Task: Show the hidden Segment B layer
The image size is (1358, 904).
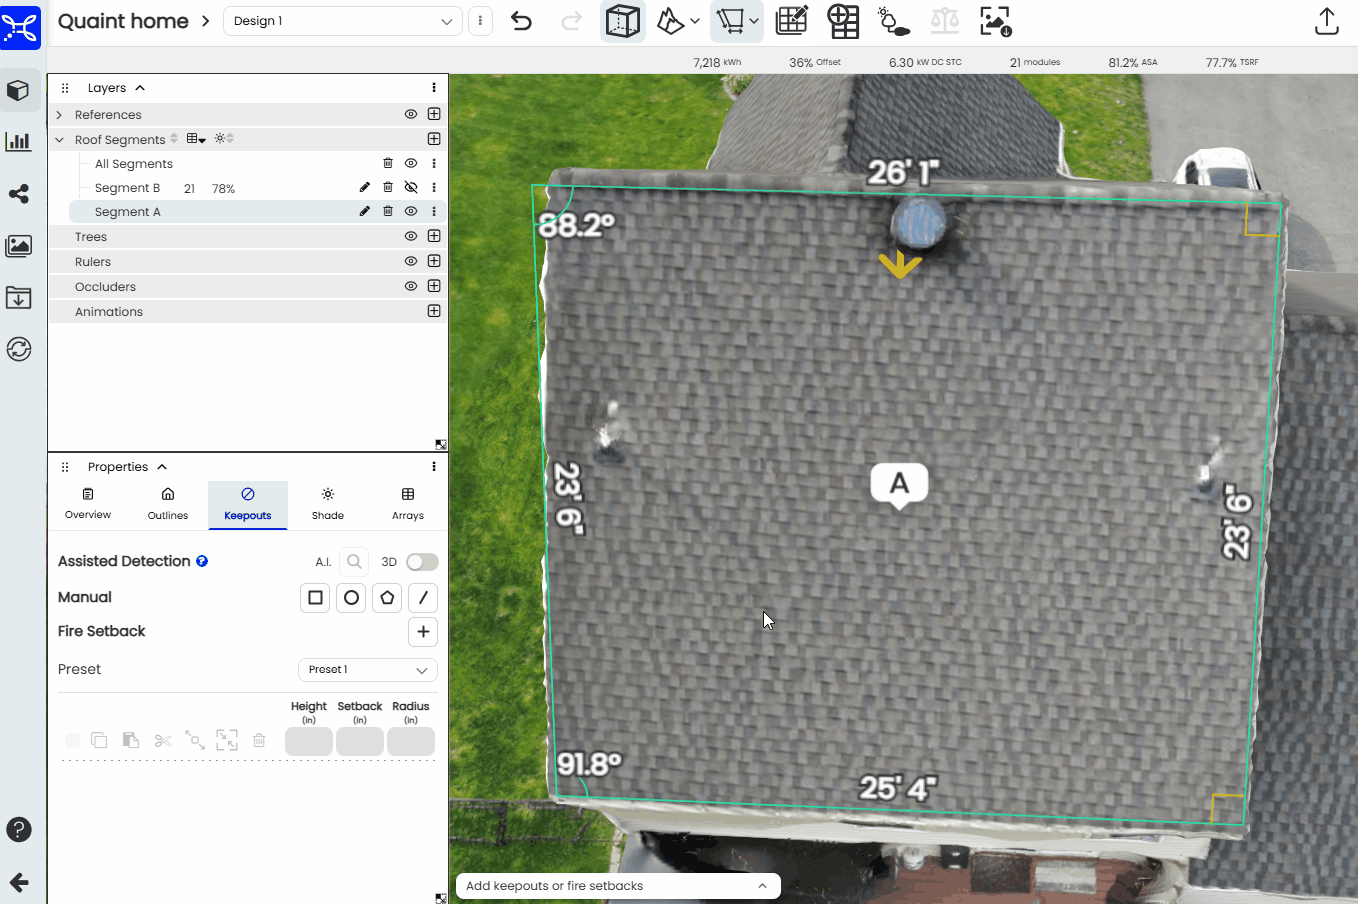Action: tap(410, 187)
